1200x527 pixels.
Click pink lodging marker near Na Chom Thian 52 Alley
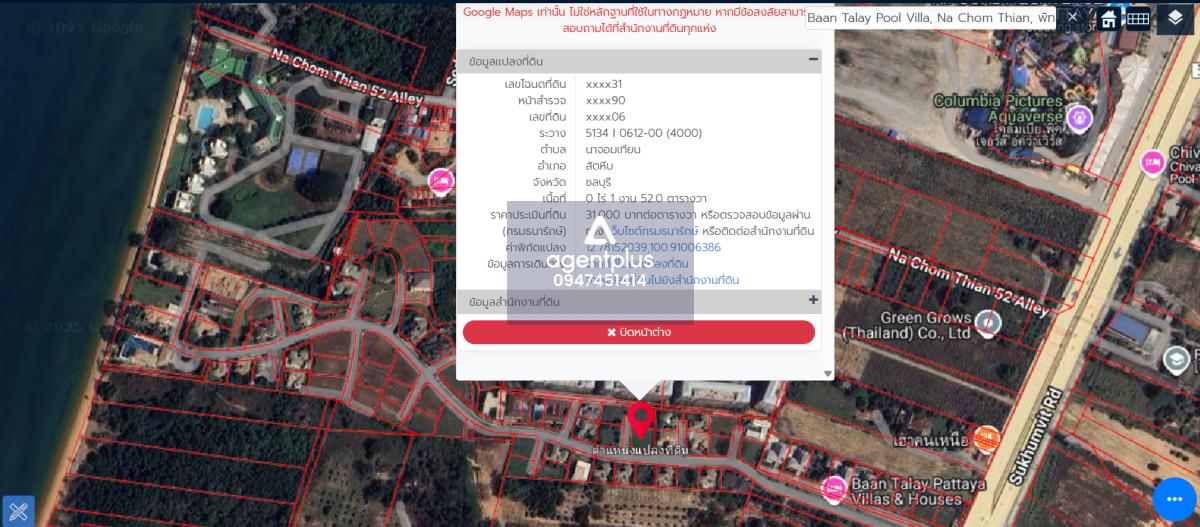click(x=440, y=181)
